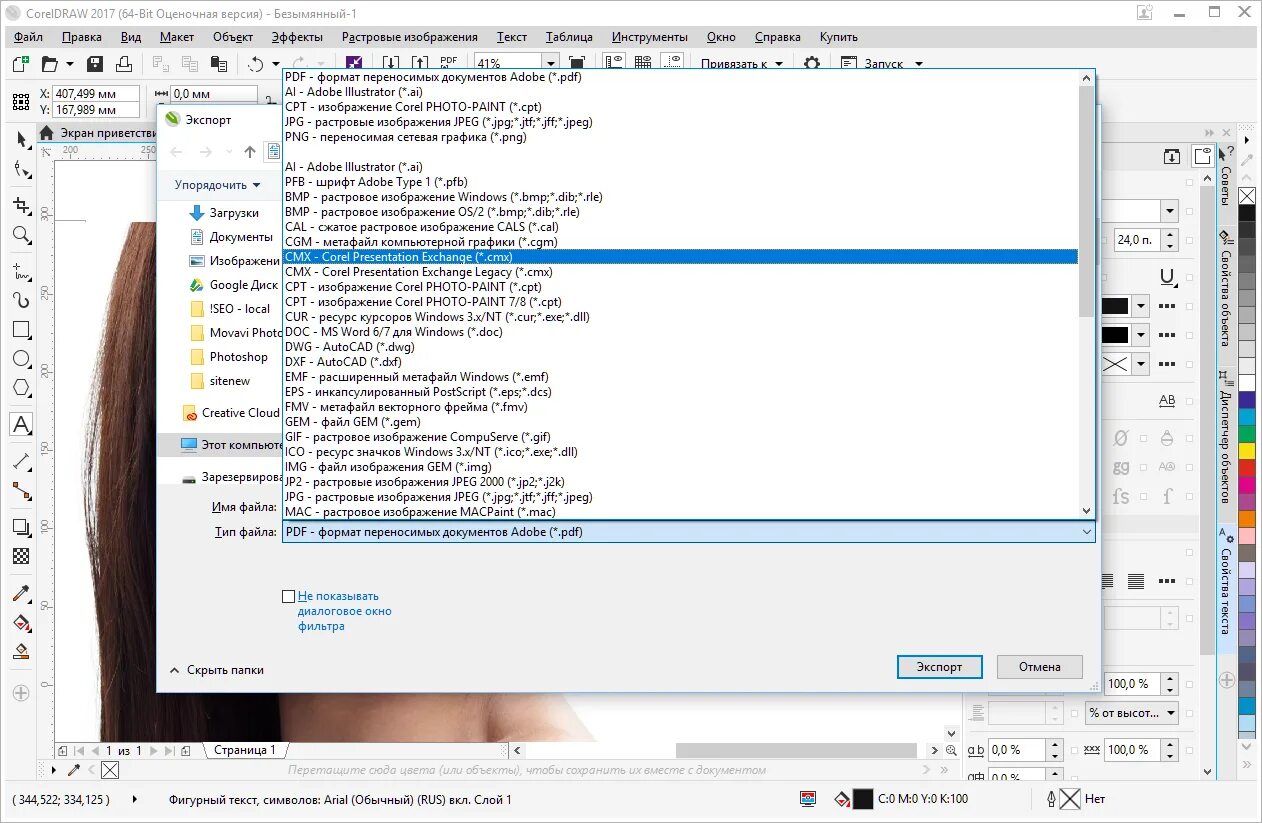
Task: Click the 'Отмена' button
Action: click(1040, 667)
